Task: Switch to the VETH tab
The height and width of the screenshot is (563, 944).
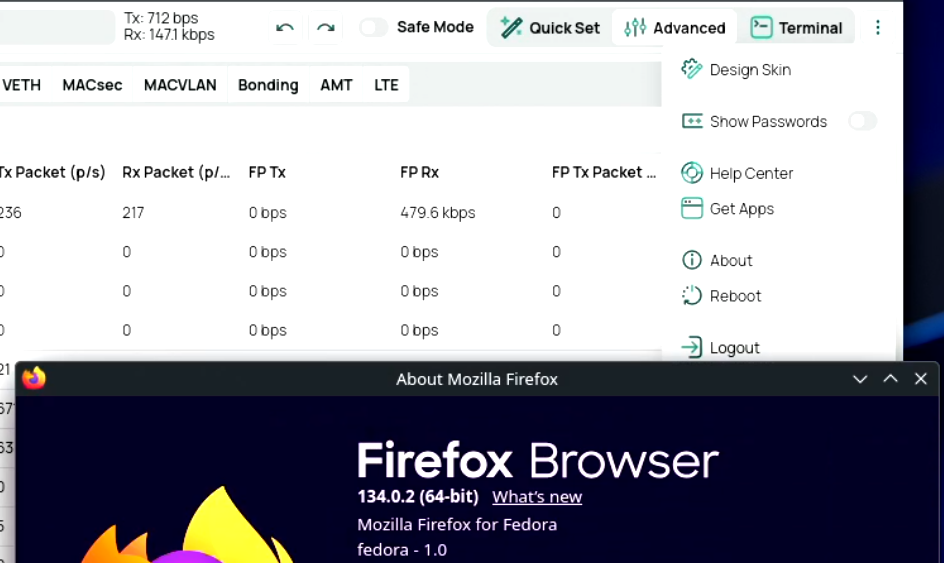Action: [x=22, y=85]
